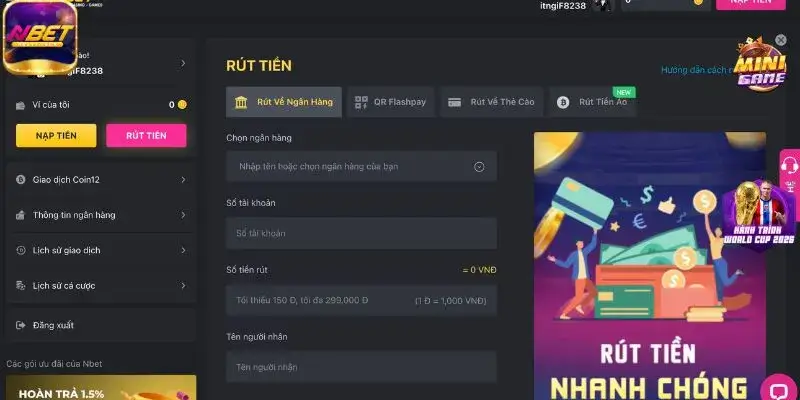Expand the Thông tin ngân hàng chevron
800x400 pixels.
(183, 215)
